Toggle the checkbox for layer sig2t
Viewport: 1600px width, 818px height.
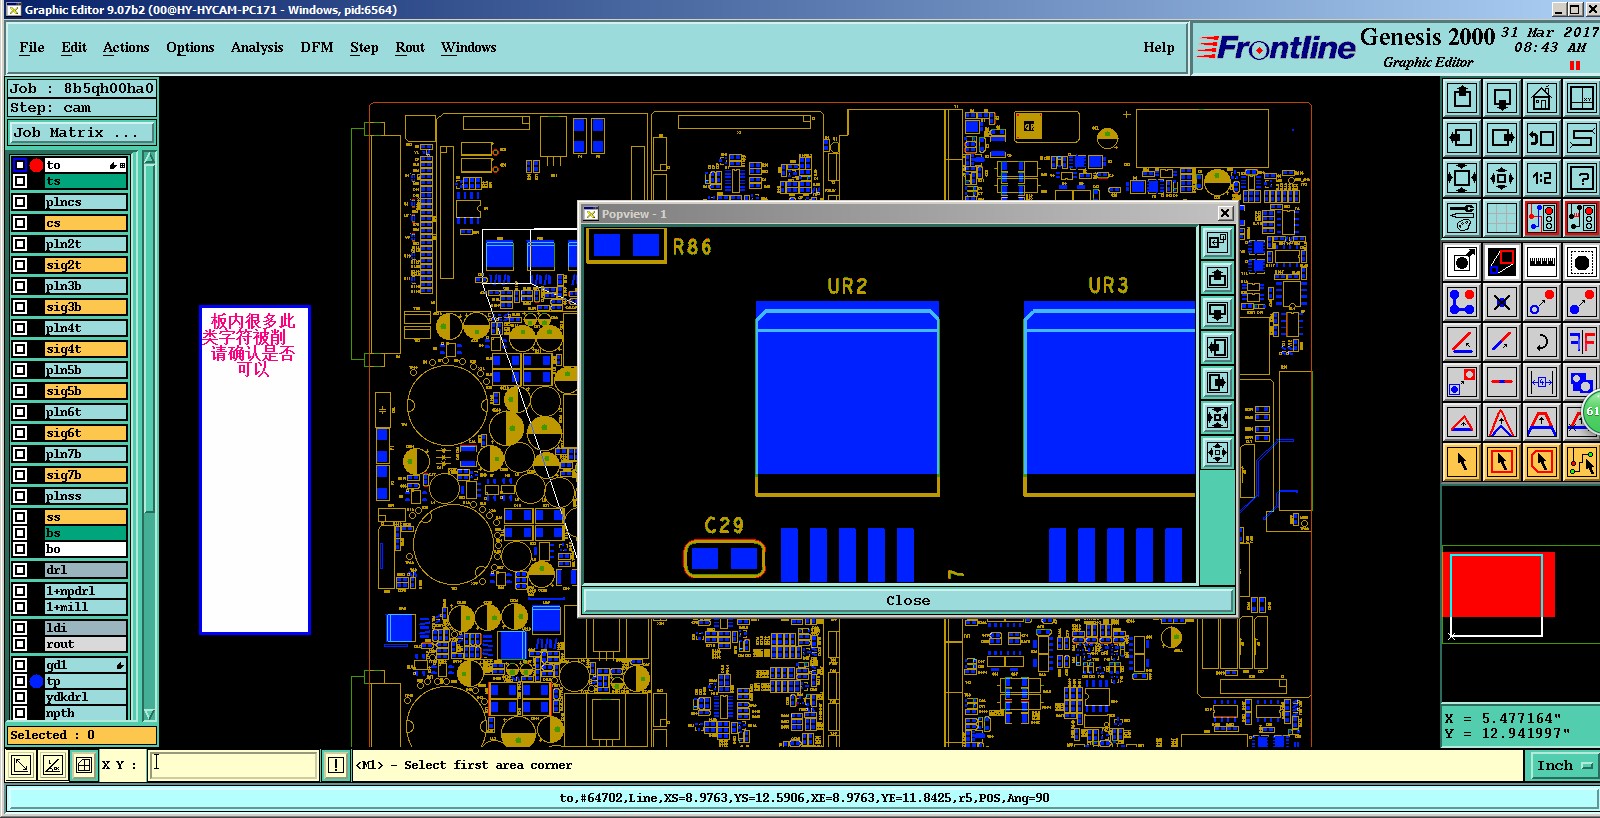tap(20, 265)
